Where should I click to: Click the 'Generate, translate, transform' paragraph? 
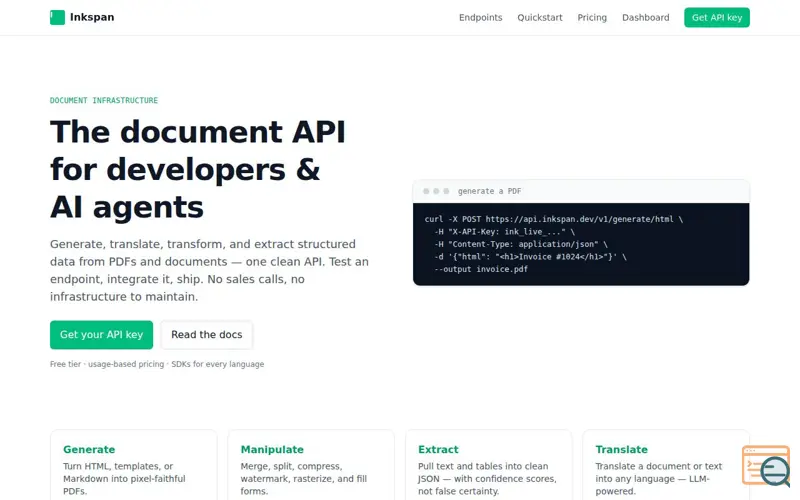click(x=209, y=270)
